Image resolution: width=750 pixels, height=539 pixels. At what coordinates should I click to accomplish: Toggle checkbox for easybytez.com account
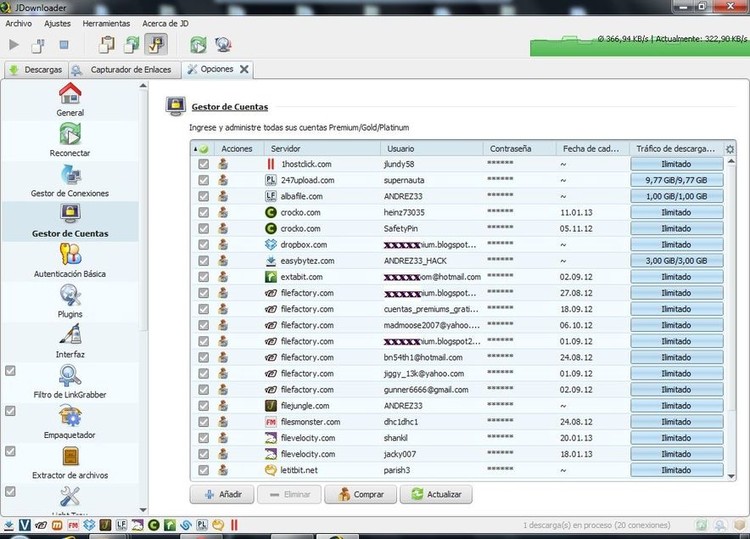204,261
